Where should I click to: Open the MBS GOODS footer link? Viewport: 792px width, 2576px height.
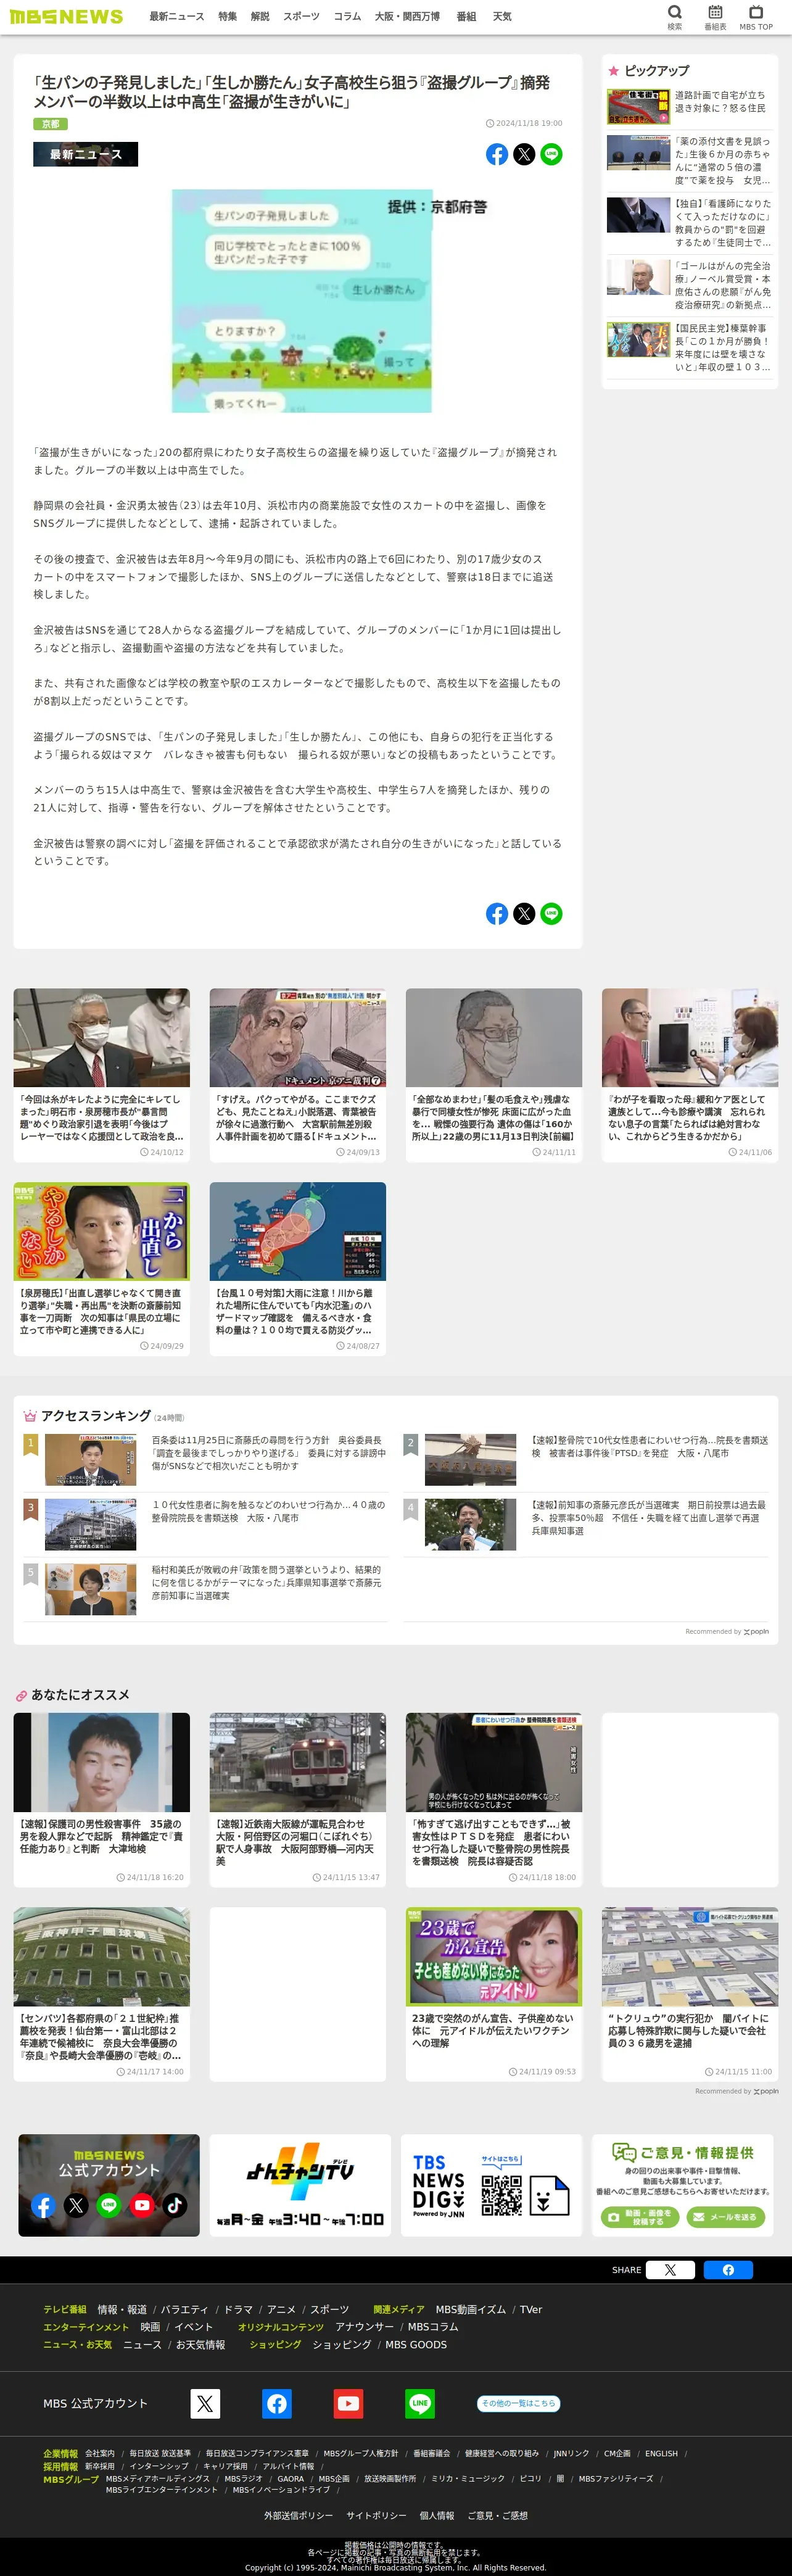(416, 2344)
